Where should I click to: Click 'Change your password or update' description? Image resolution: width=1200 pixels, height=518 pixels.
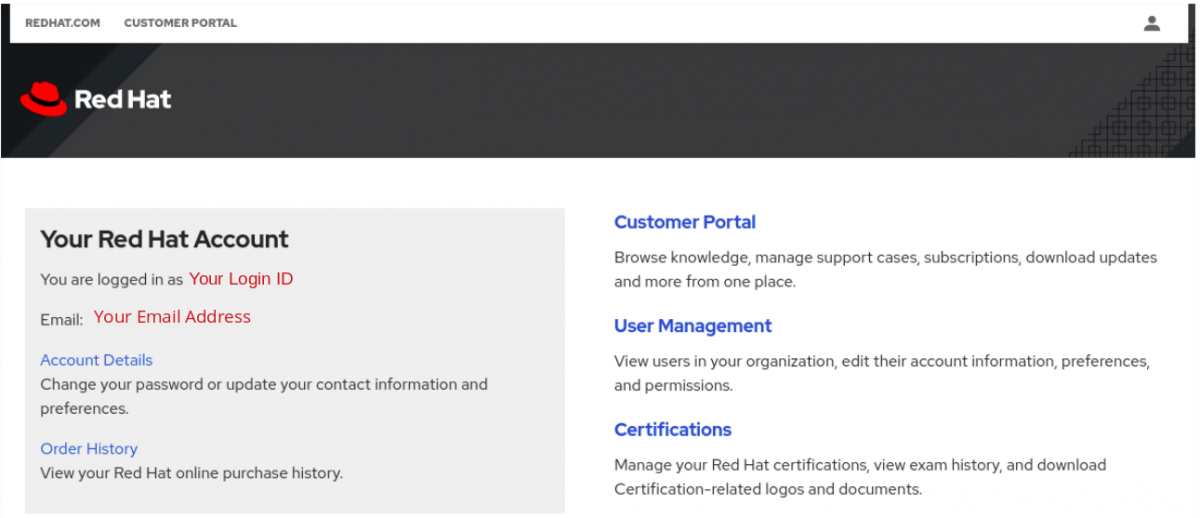click(x=264, y=396)
